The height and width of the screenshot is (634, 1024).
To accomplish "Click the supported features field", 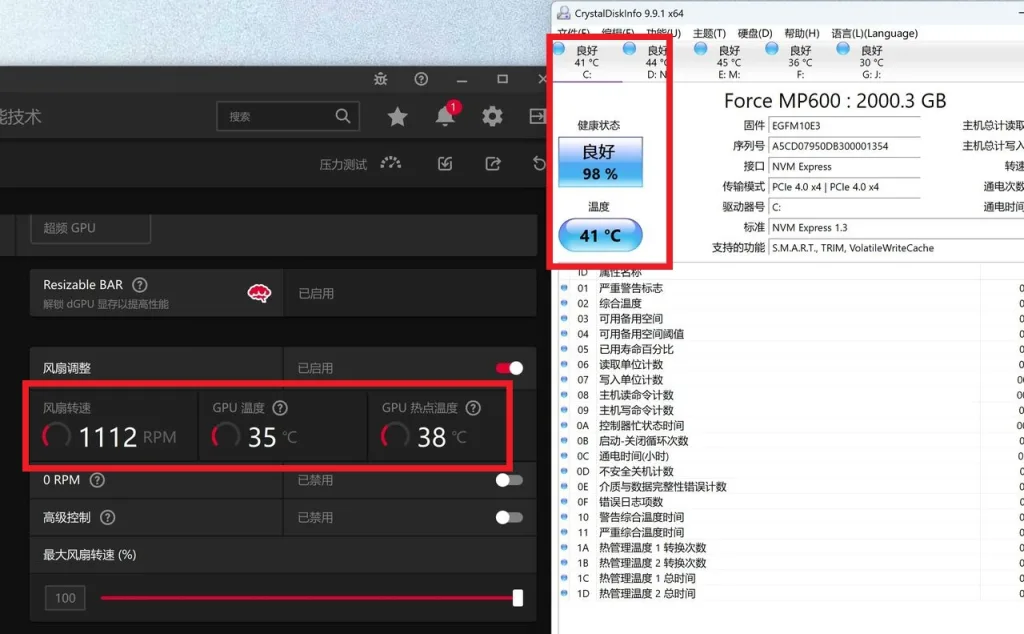I will point(896,247).
